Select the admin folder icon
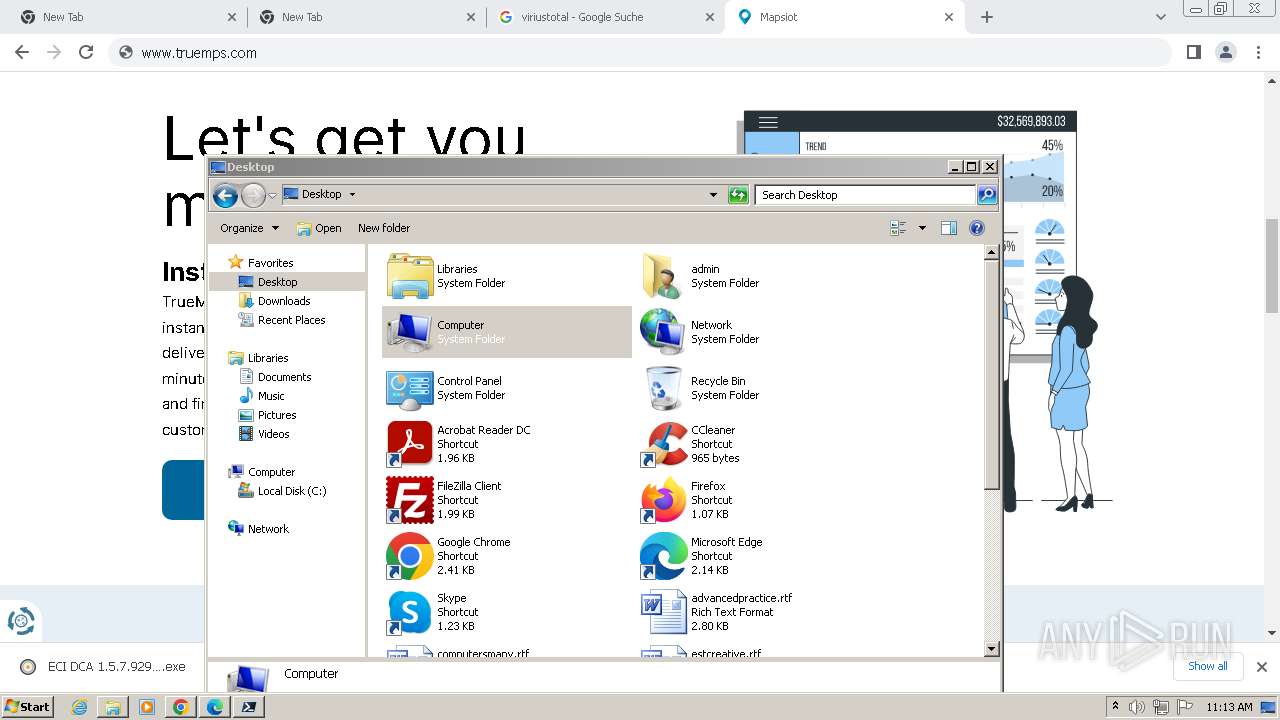 tap(663, 276)
